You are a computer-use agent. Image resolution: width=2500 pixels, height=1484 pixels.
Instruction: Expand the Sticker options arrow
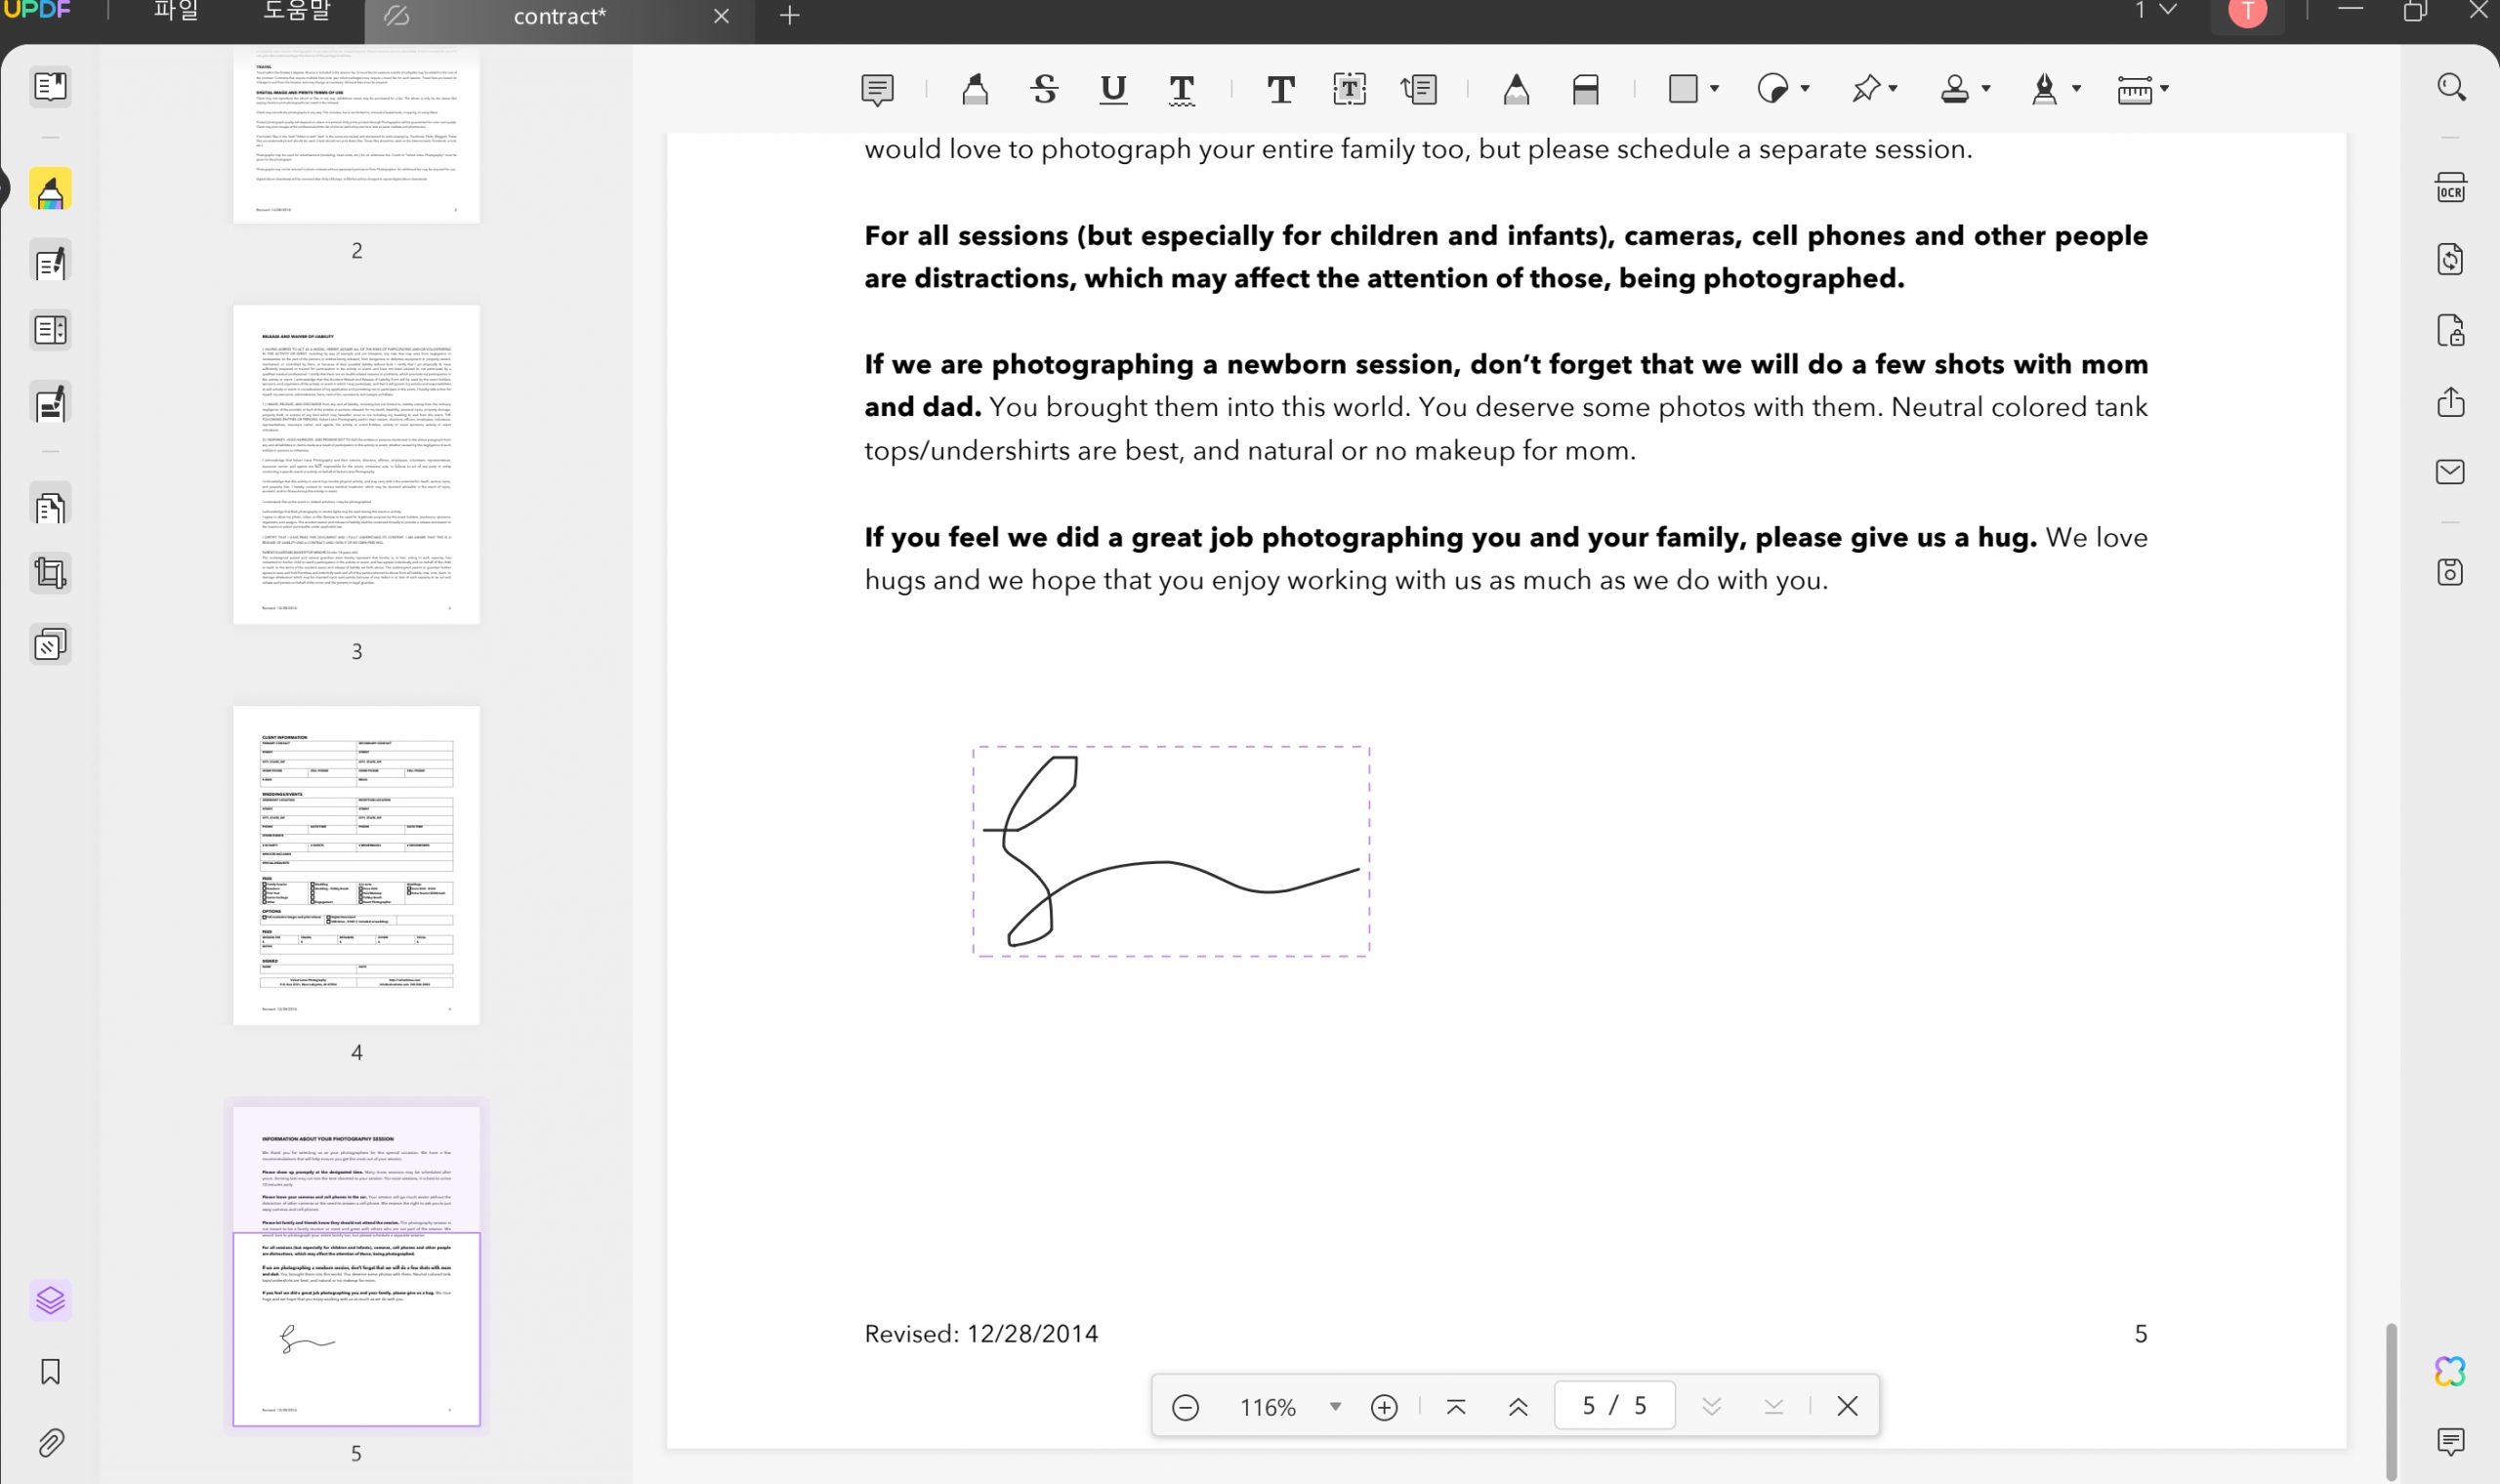tap(1805, 89)
